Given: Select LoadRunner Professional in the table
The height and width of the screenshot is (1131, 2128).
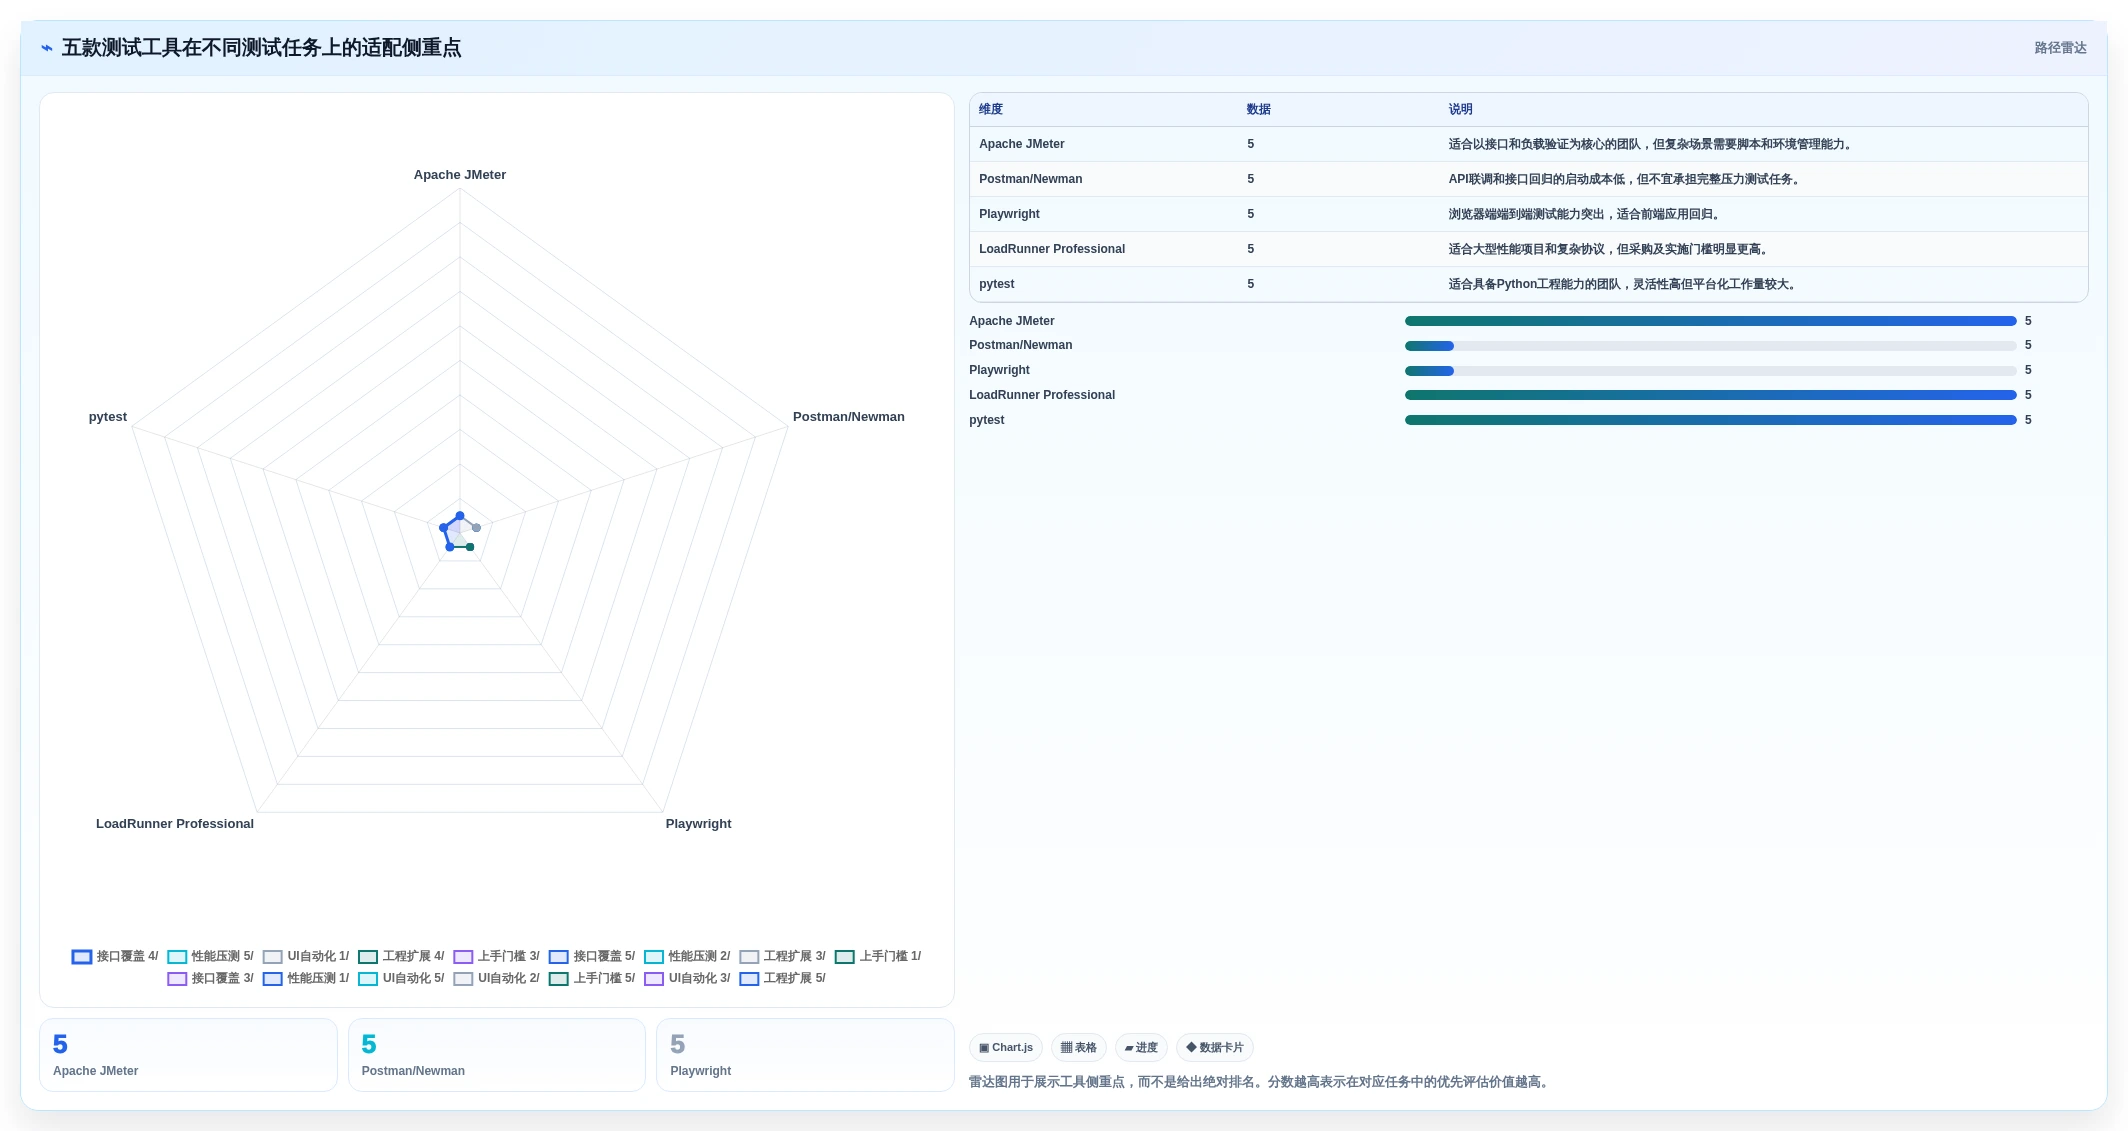Looking at the screenshot, I should 1052,249.
